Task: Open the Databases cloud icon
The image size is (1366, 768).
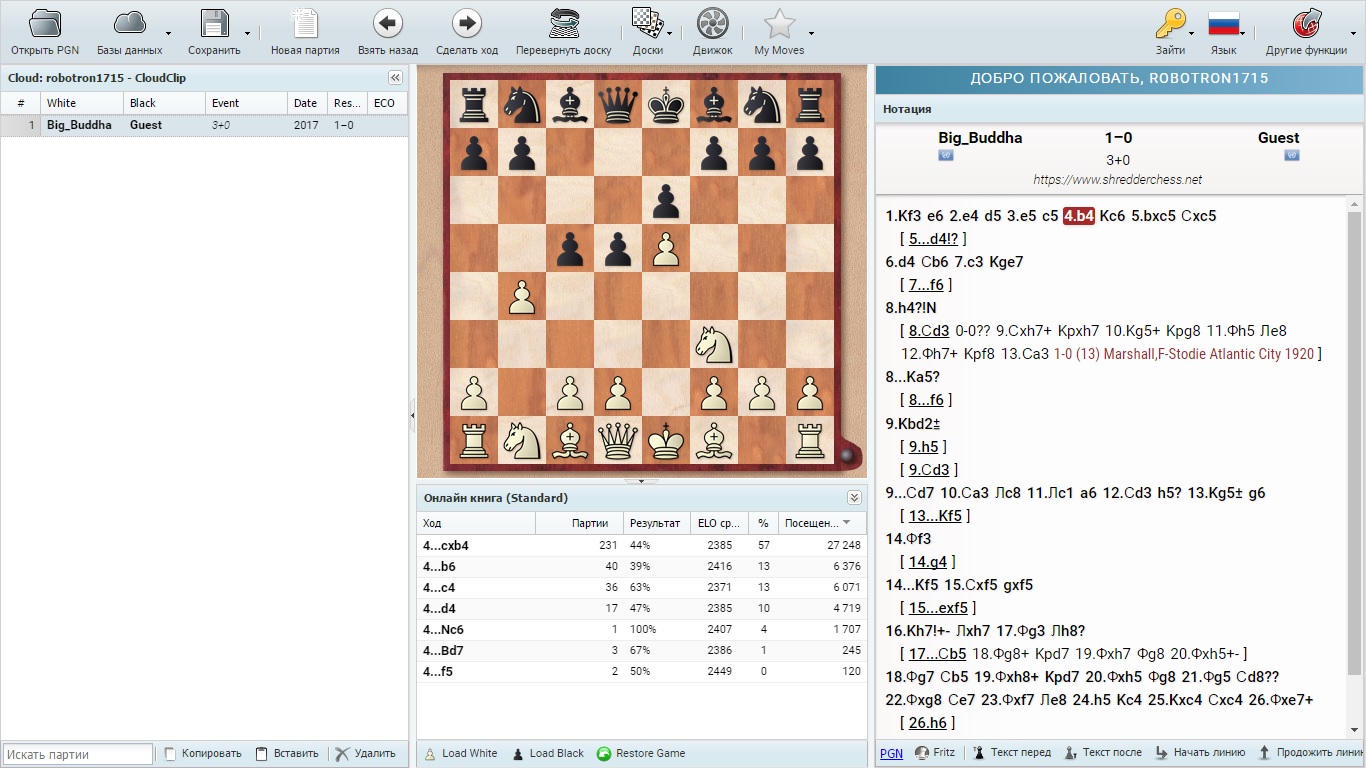Action: point(130,24)
